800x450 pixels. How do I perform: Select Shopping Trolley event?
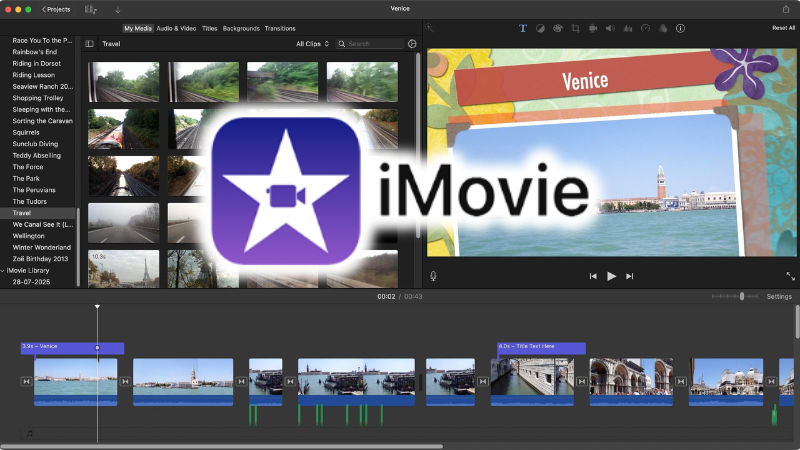click(x=38, y=98)
